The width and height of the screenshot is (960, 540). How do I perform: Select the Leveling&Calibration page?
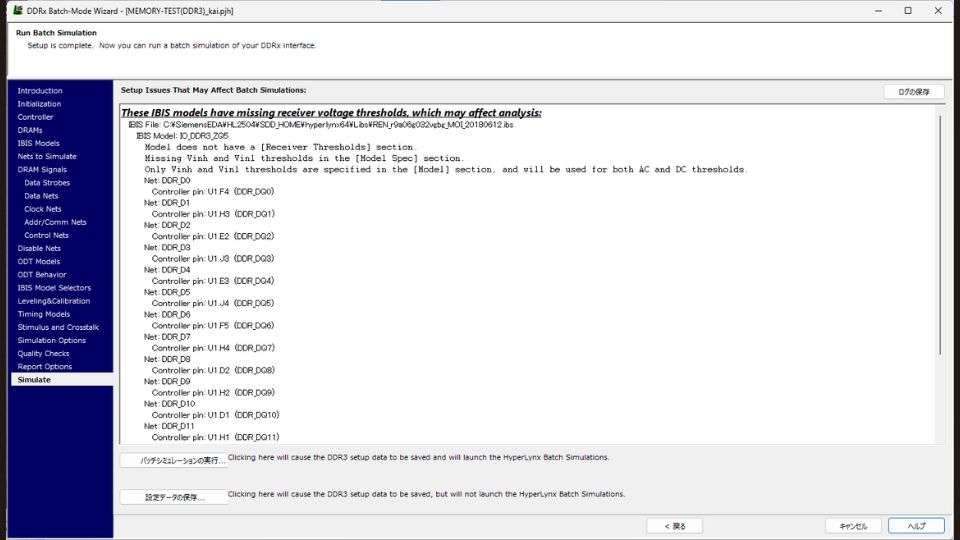click(x=53, y=301)
